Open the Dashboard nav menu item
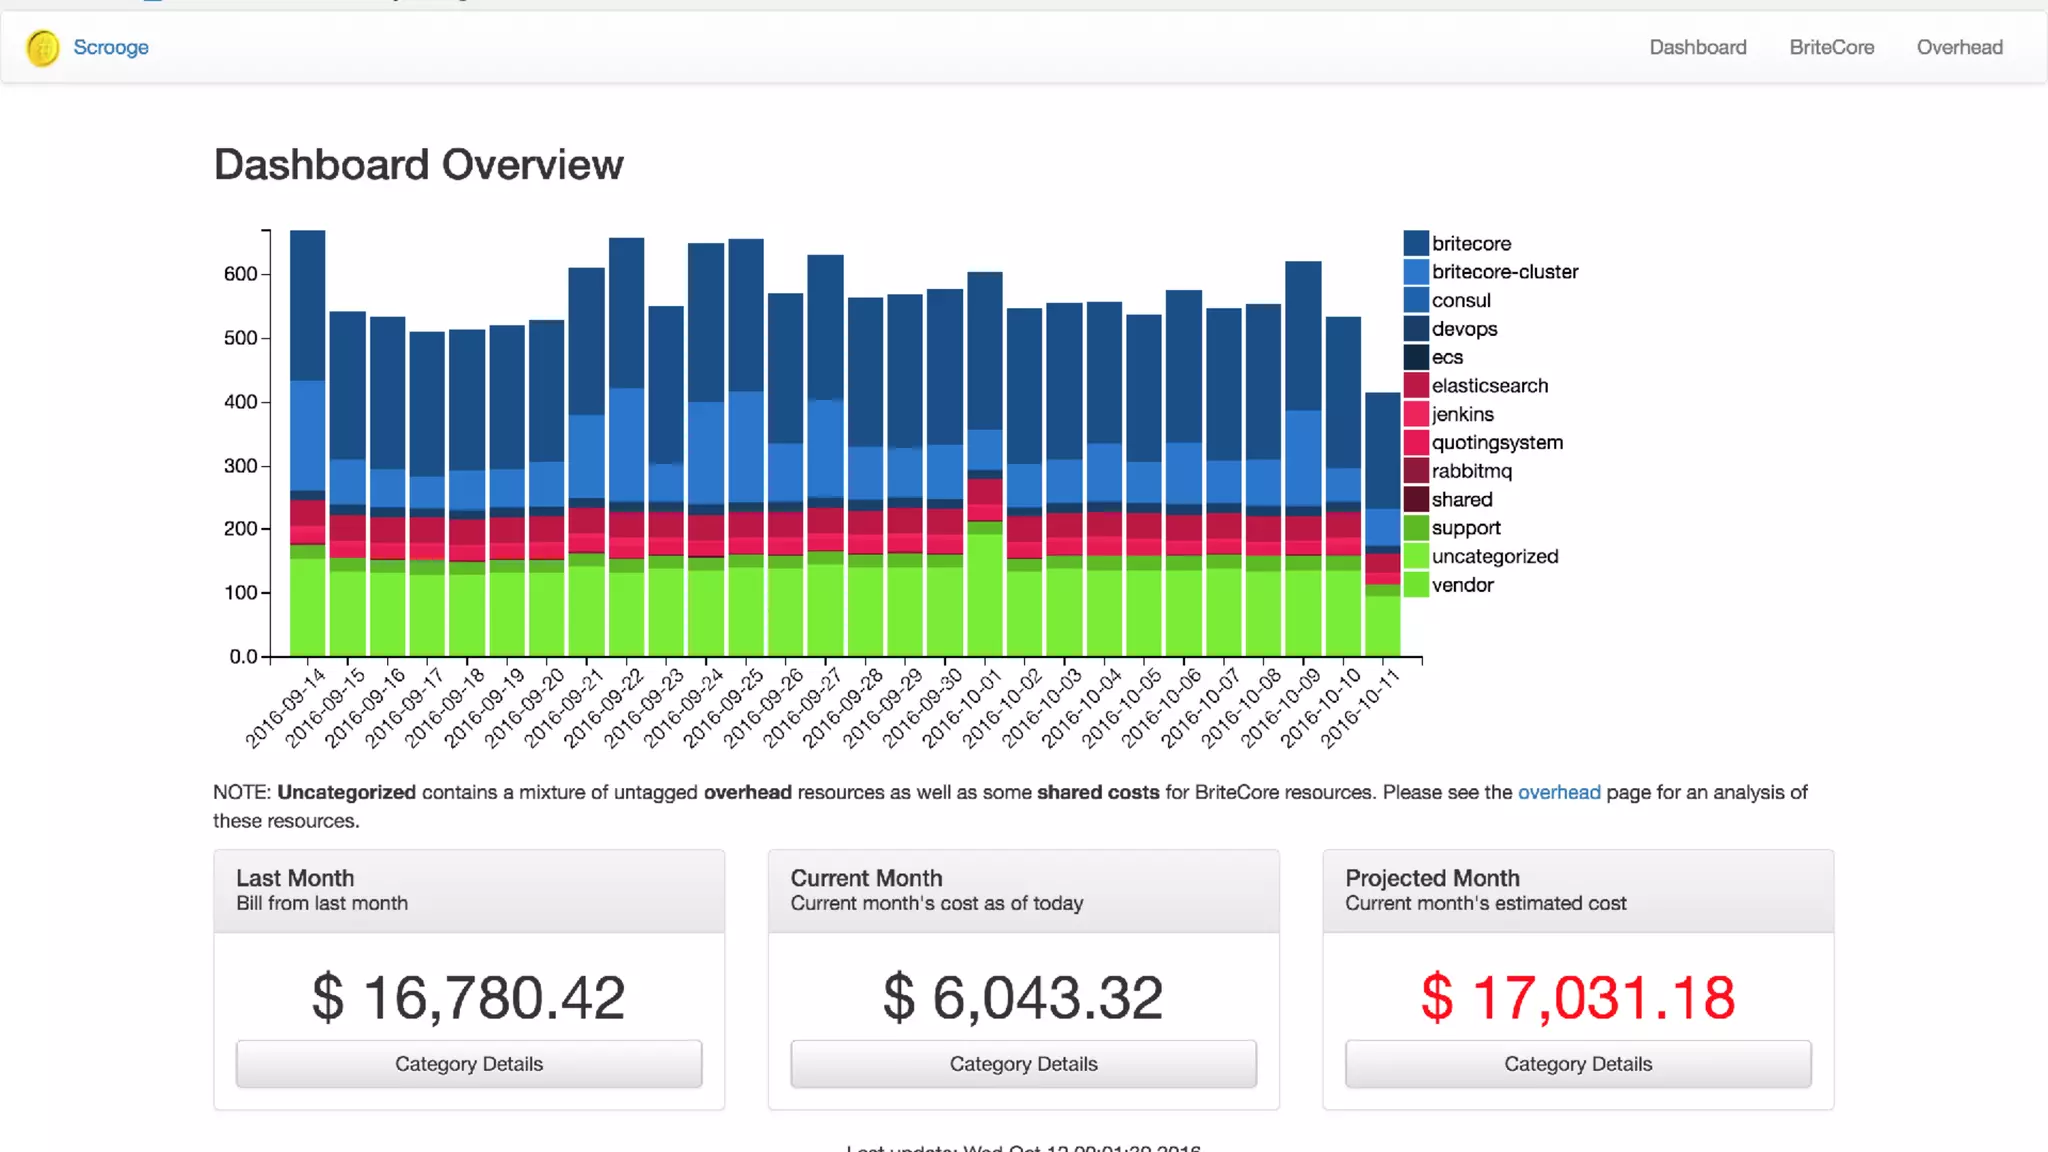The height and width of the screenshot is (1152, 2048). (1697, 47)
